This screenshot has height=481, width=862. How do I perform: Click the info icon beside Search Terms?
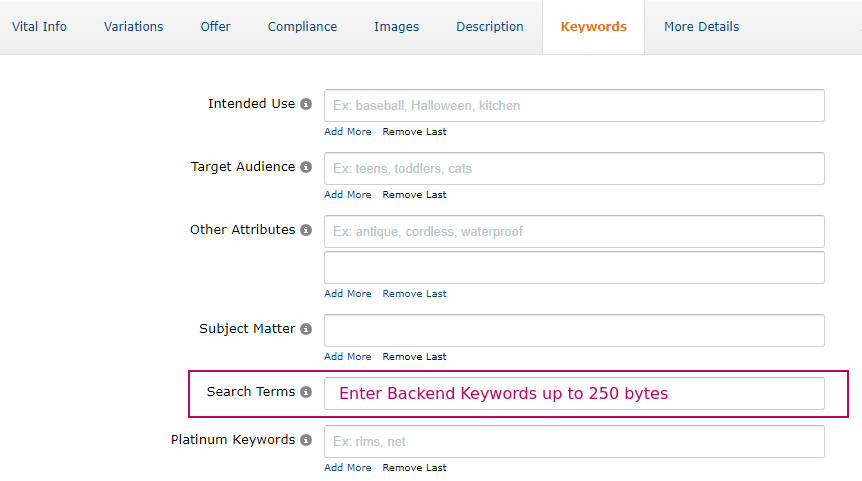tap(306, 392)
